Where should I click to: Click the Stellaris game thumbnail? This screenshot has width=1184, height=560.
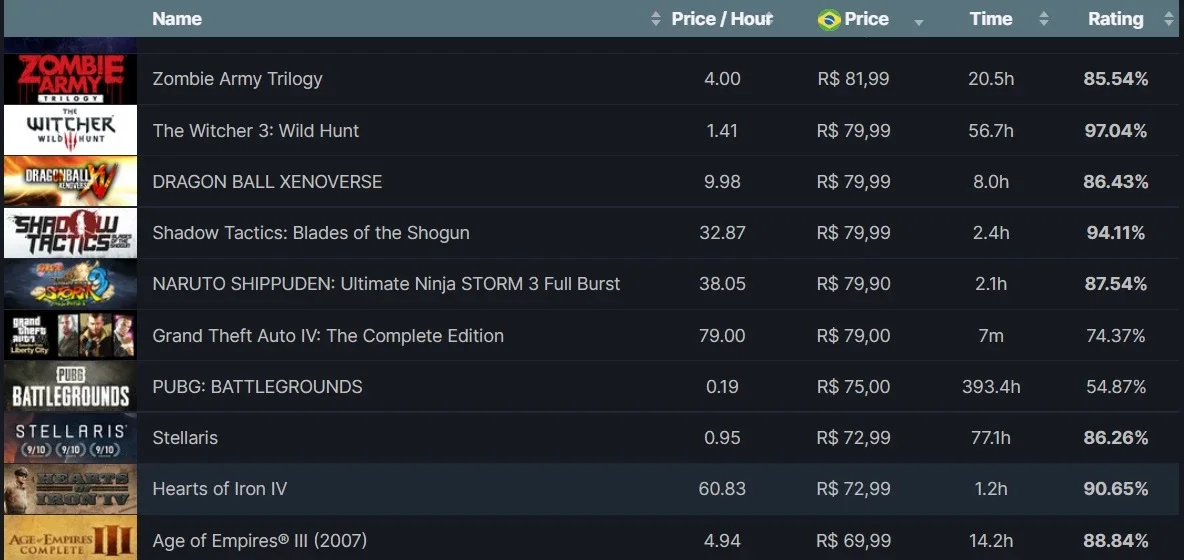point(70,438)
